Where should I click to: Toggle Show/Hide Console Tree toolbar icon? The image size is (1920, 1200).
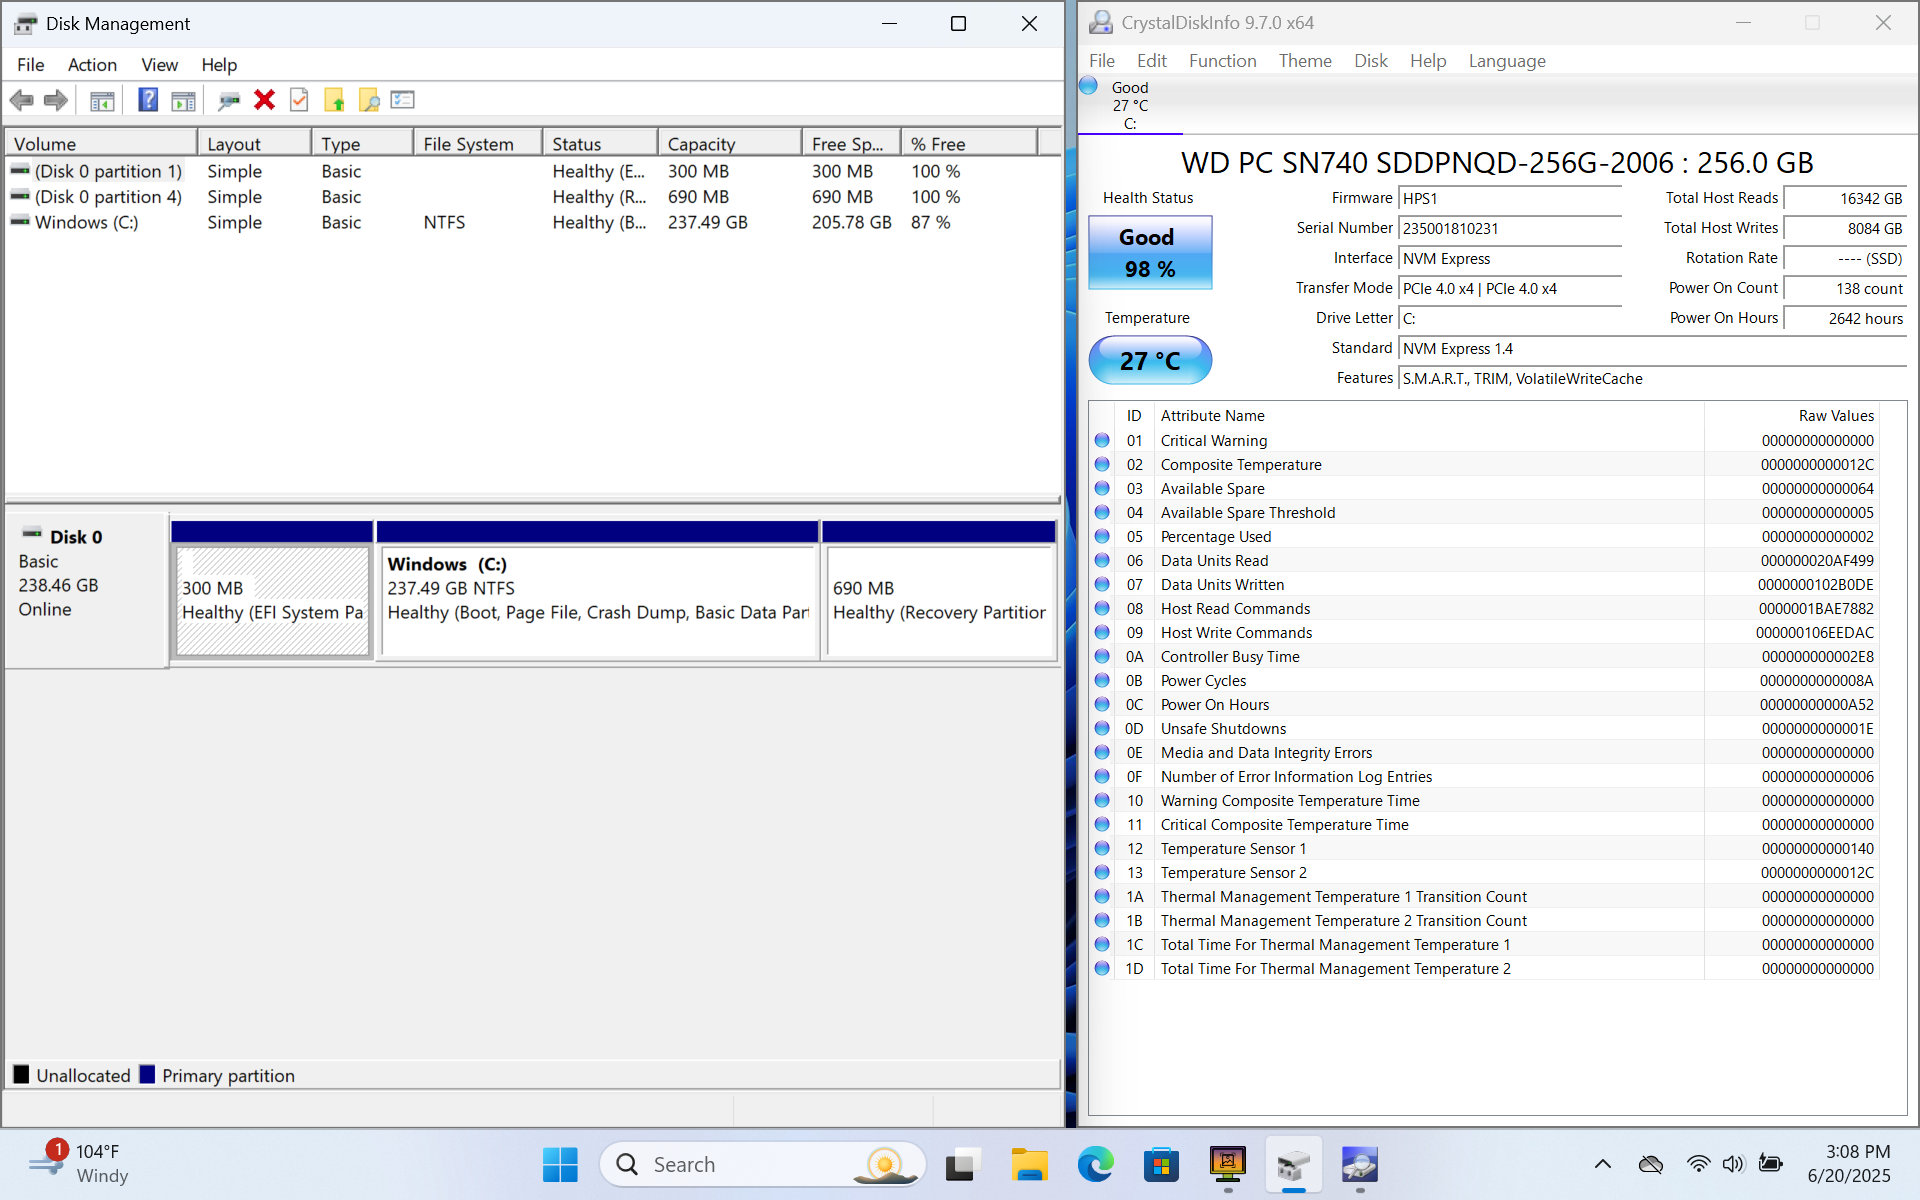pos(102,100)
